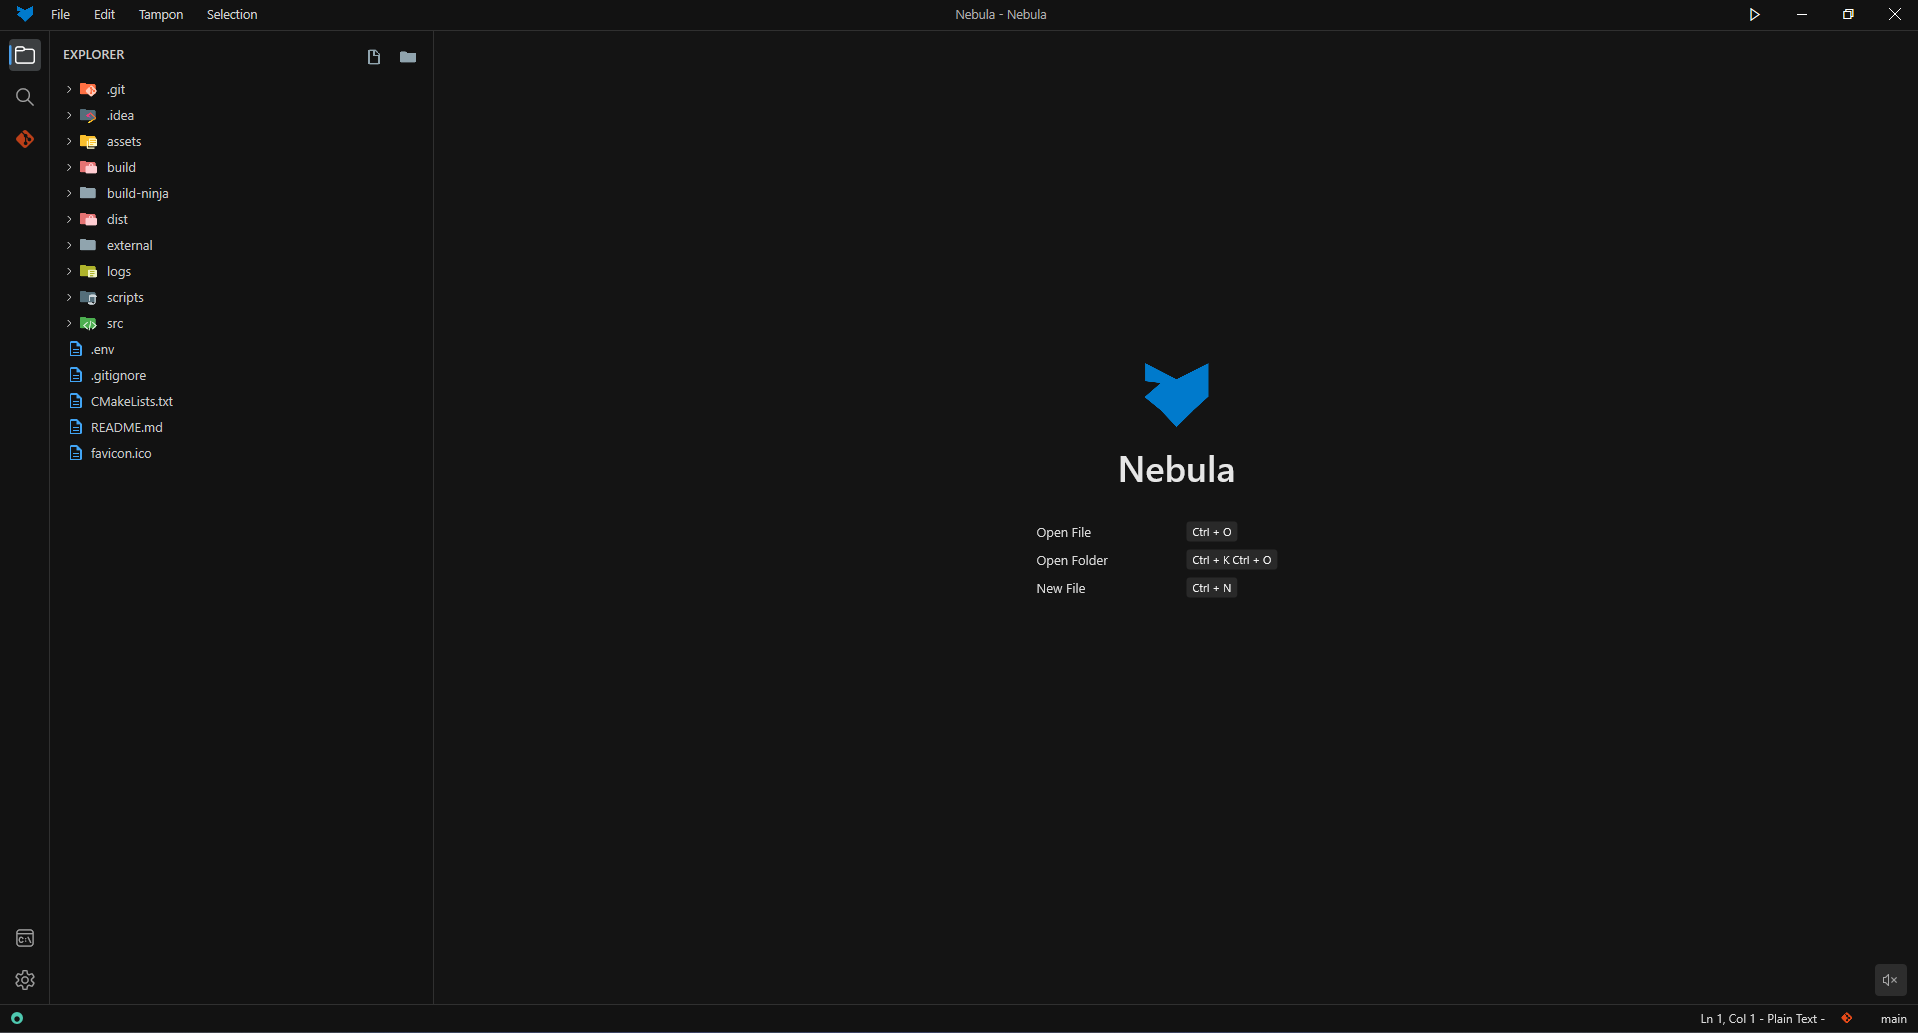The height and width of the screenshot is (1033, 1918).
Task: Click the New File icon in Explorer
Action: (x=374, y=57)
